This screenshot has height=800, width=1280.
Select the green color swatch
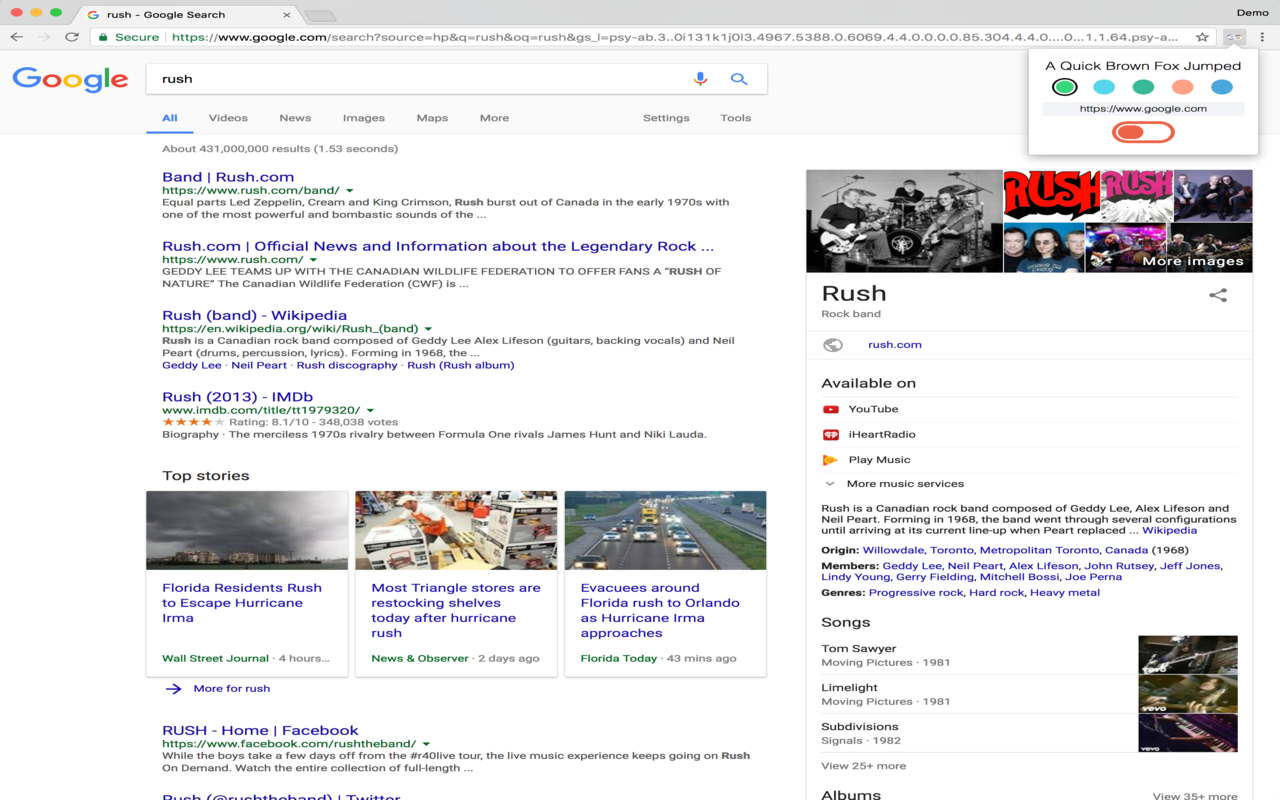pos(1065,88)
